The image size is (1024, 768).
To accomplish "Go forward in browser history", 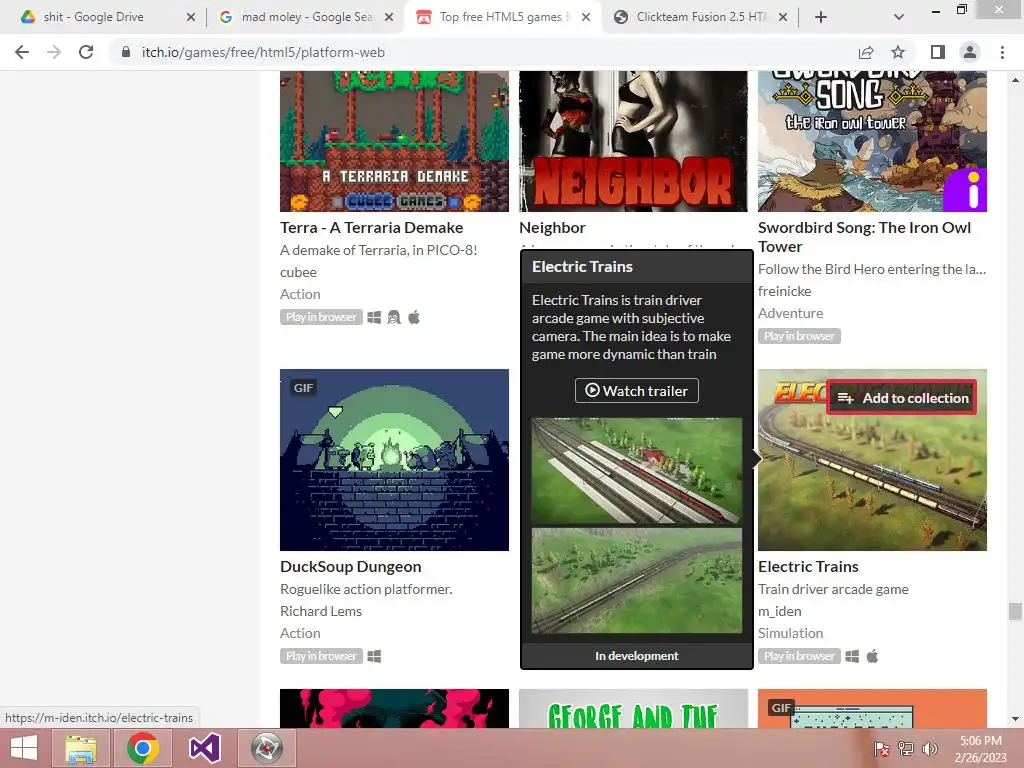I will click(54, 52).
